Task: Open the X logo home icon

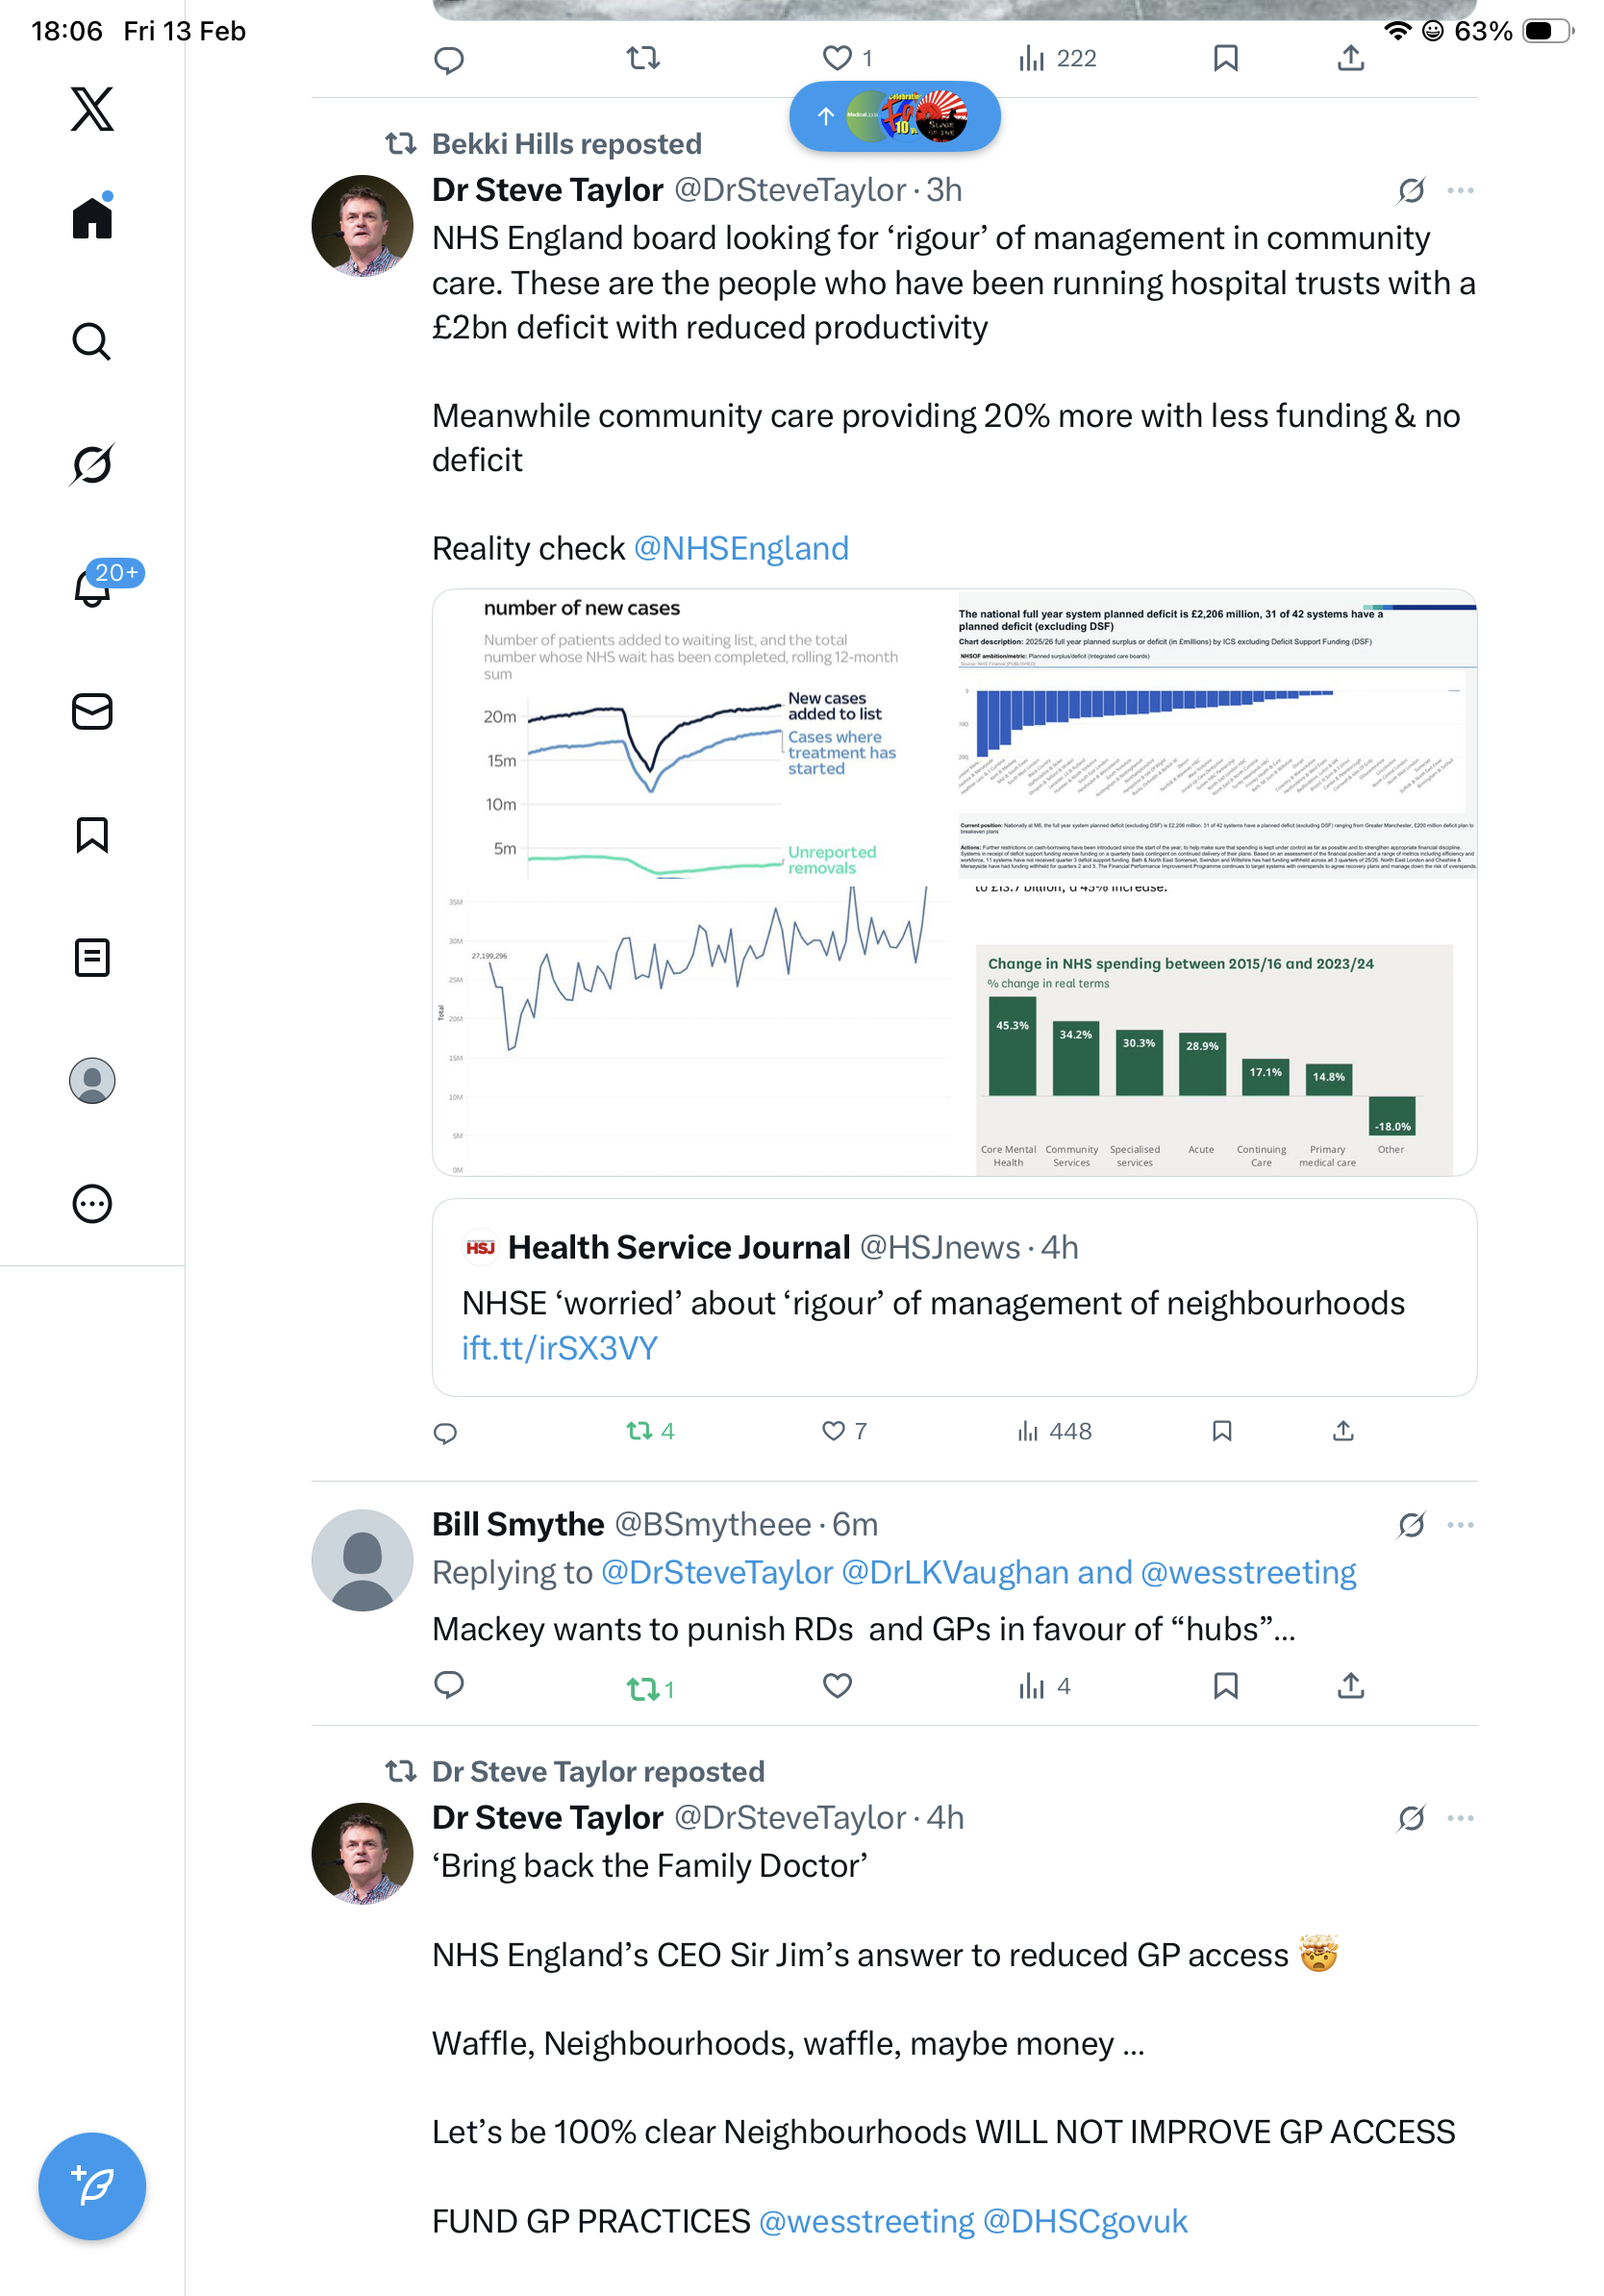Action: click(92, 109)
